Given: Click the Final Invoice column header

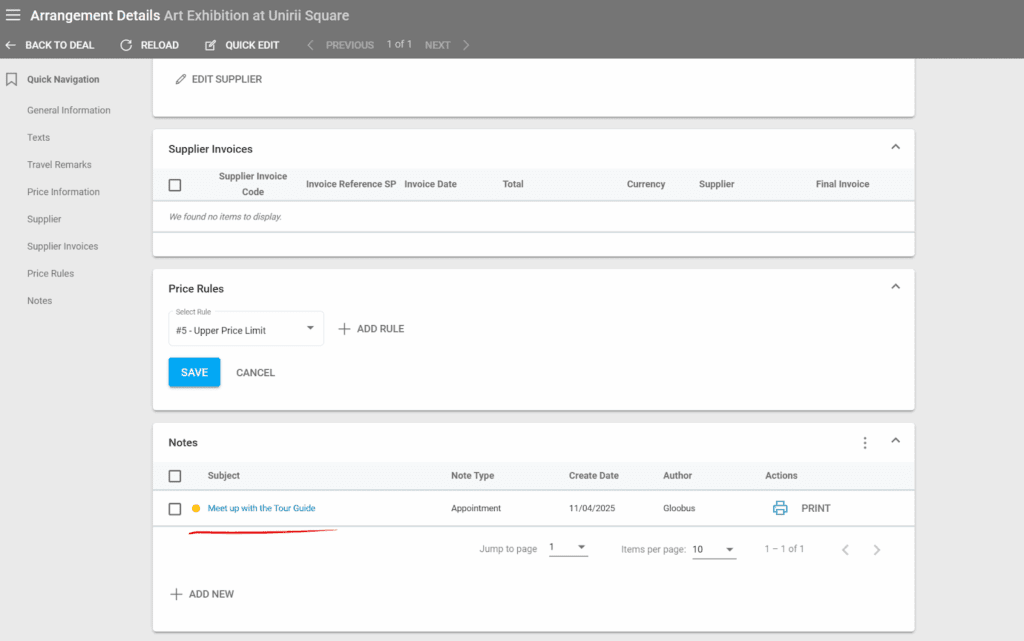Looking at the screenshot, I should (842, 184).
